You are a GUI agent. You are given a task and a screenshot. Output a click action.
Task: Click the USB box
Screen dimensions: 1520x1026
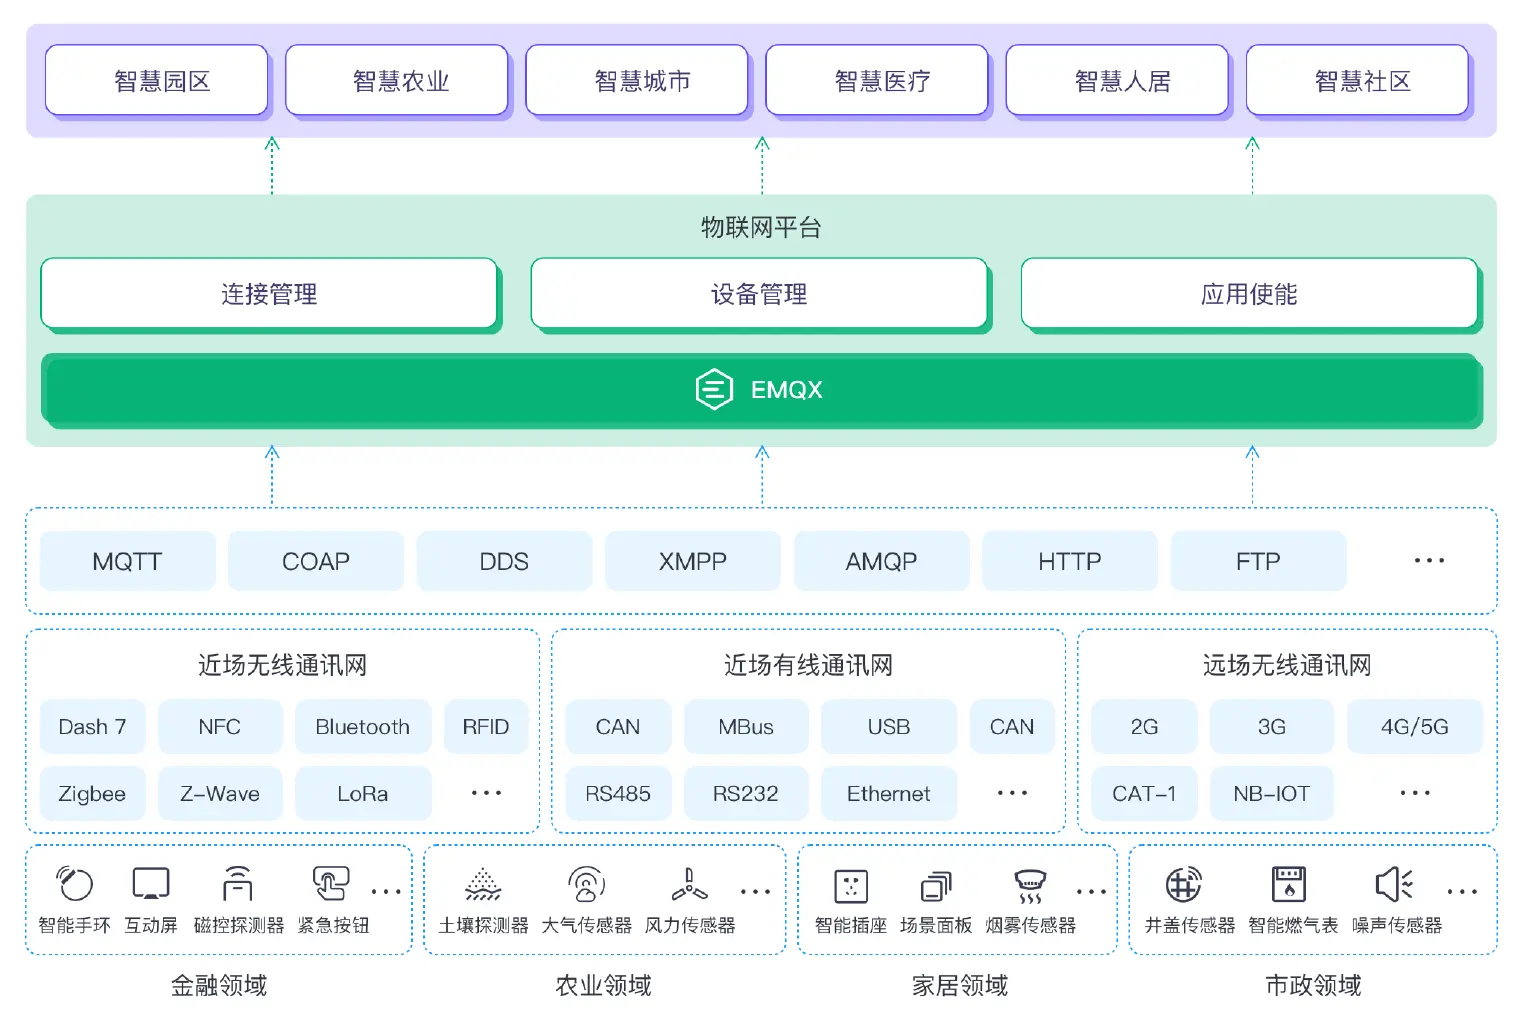889,727
